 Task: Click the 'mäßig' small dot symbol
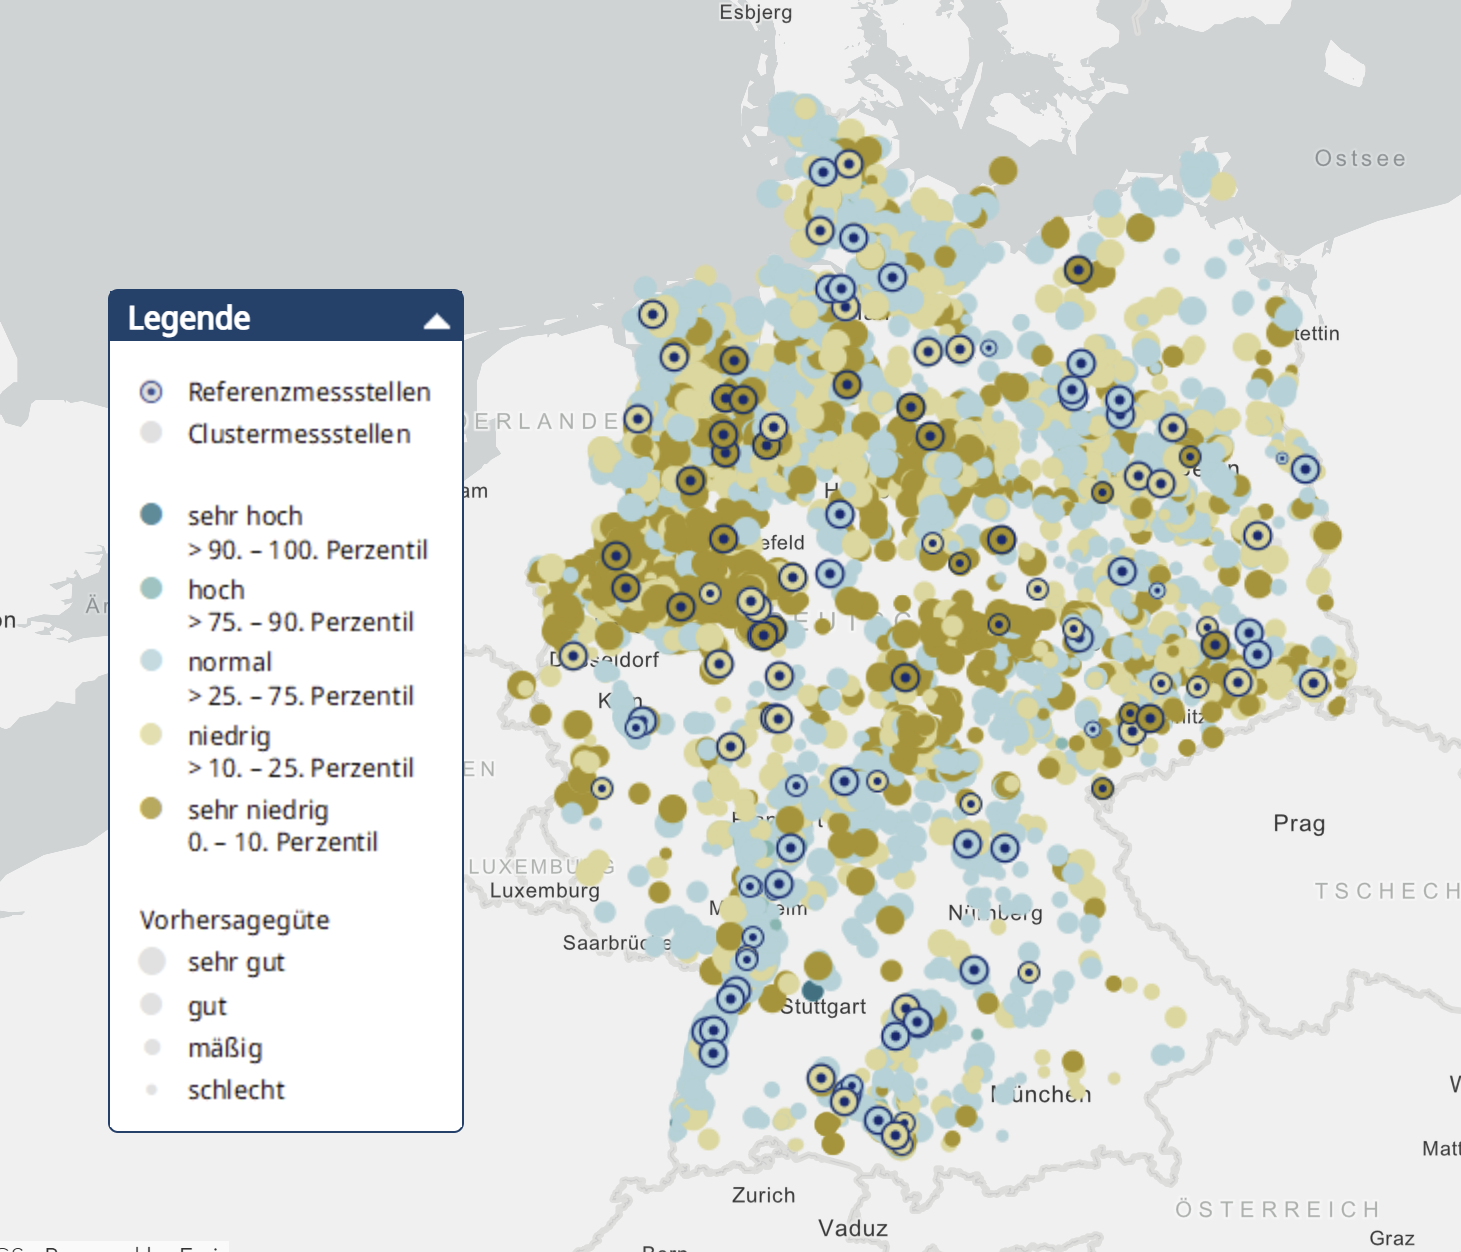tap(152, 1047)
